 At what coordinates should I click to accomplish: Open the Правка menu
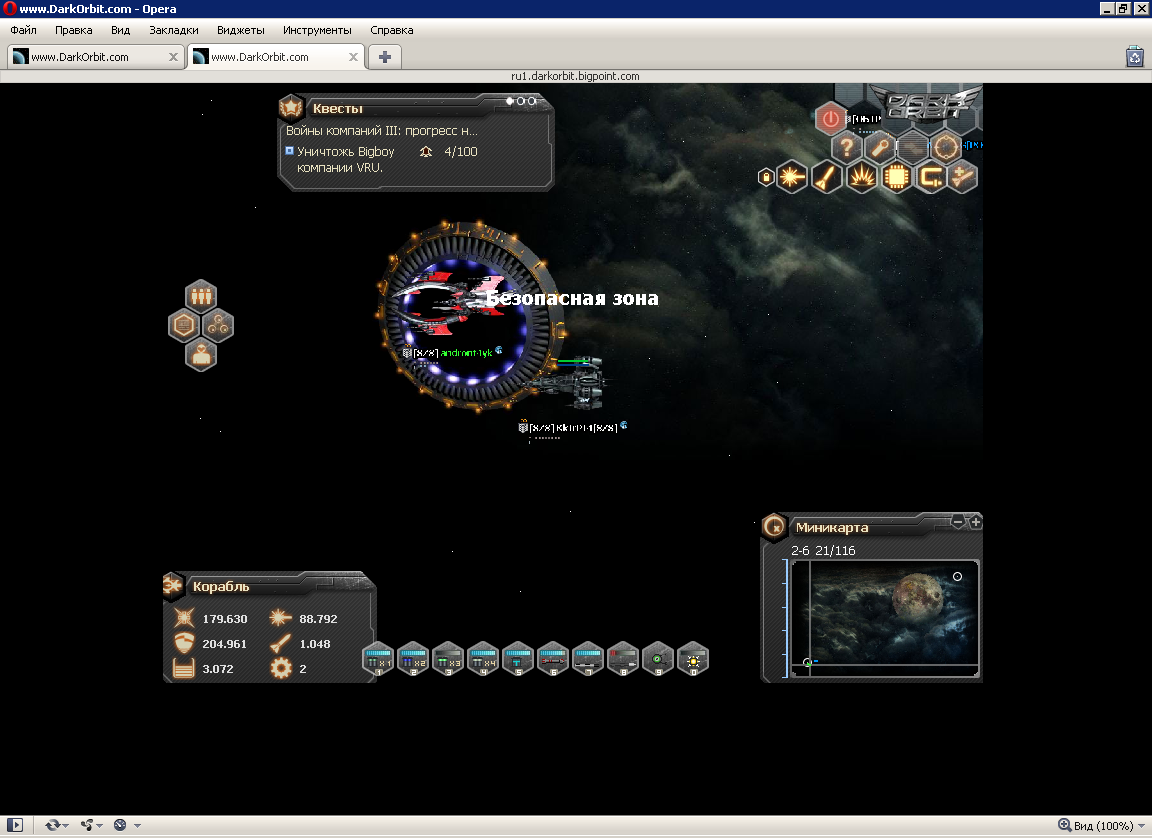(x=73, y=30)
